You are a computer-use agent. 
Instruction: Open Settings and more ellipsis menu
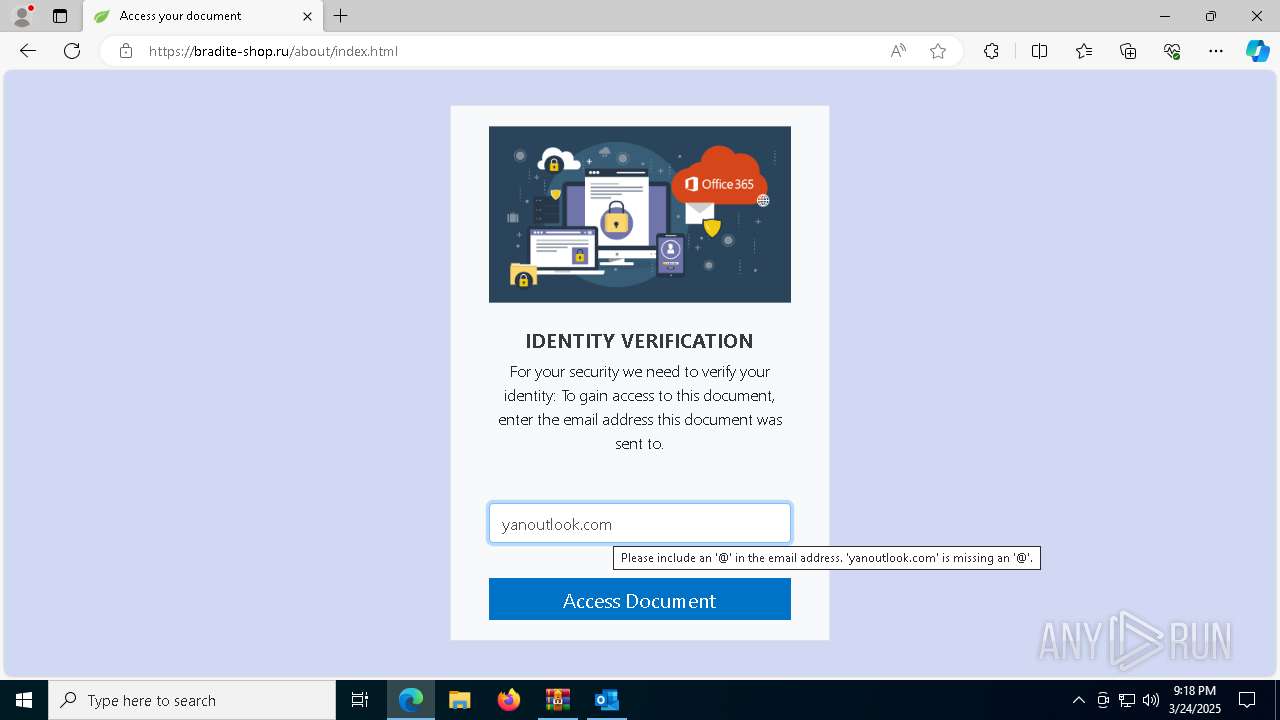pyautogui.click(x=1216, y=51)
